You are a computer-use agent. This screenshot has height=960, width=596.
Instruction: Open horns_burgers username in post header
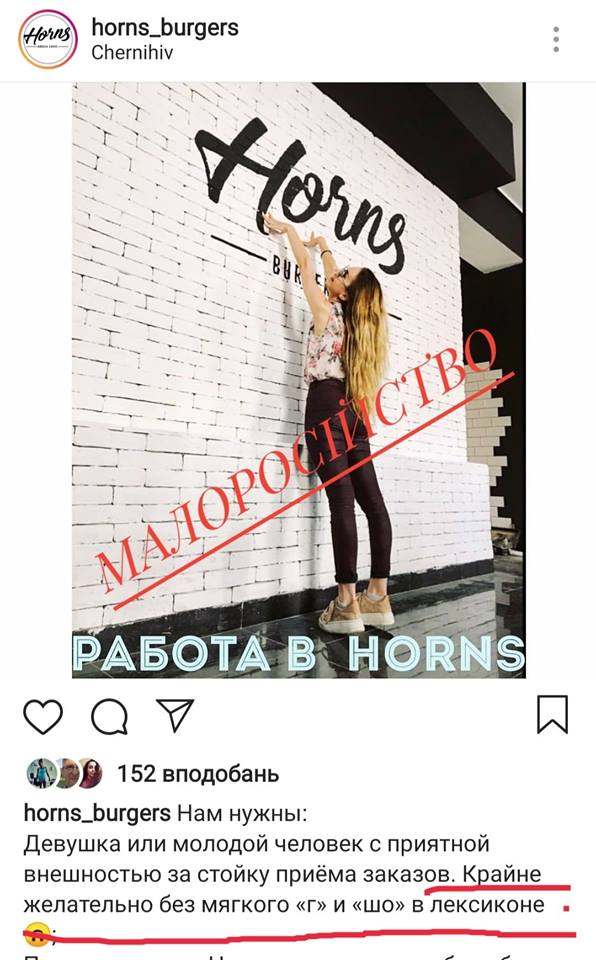coord(165,28)
